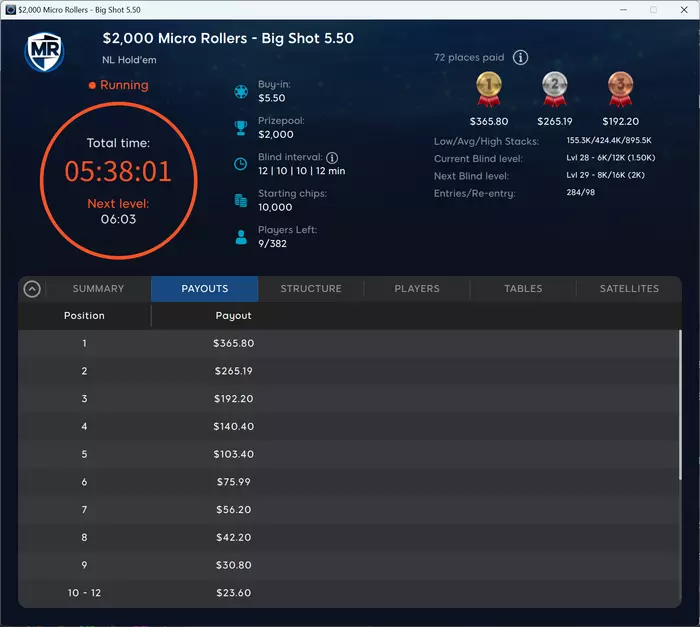Click the 10 - 12 position row
The image size is (700, 627).
348,593
